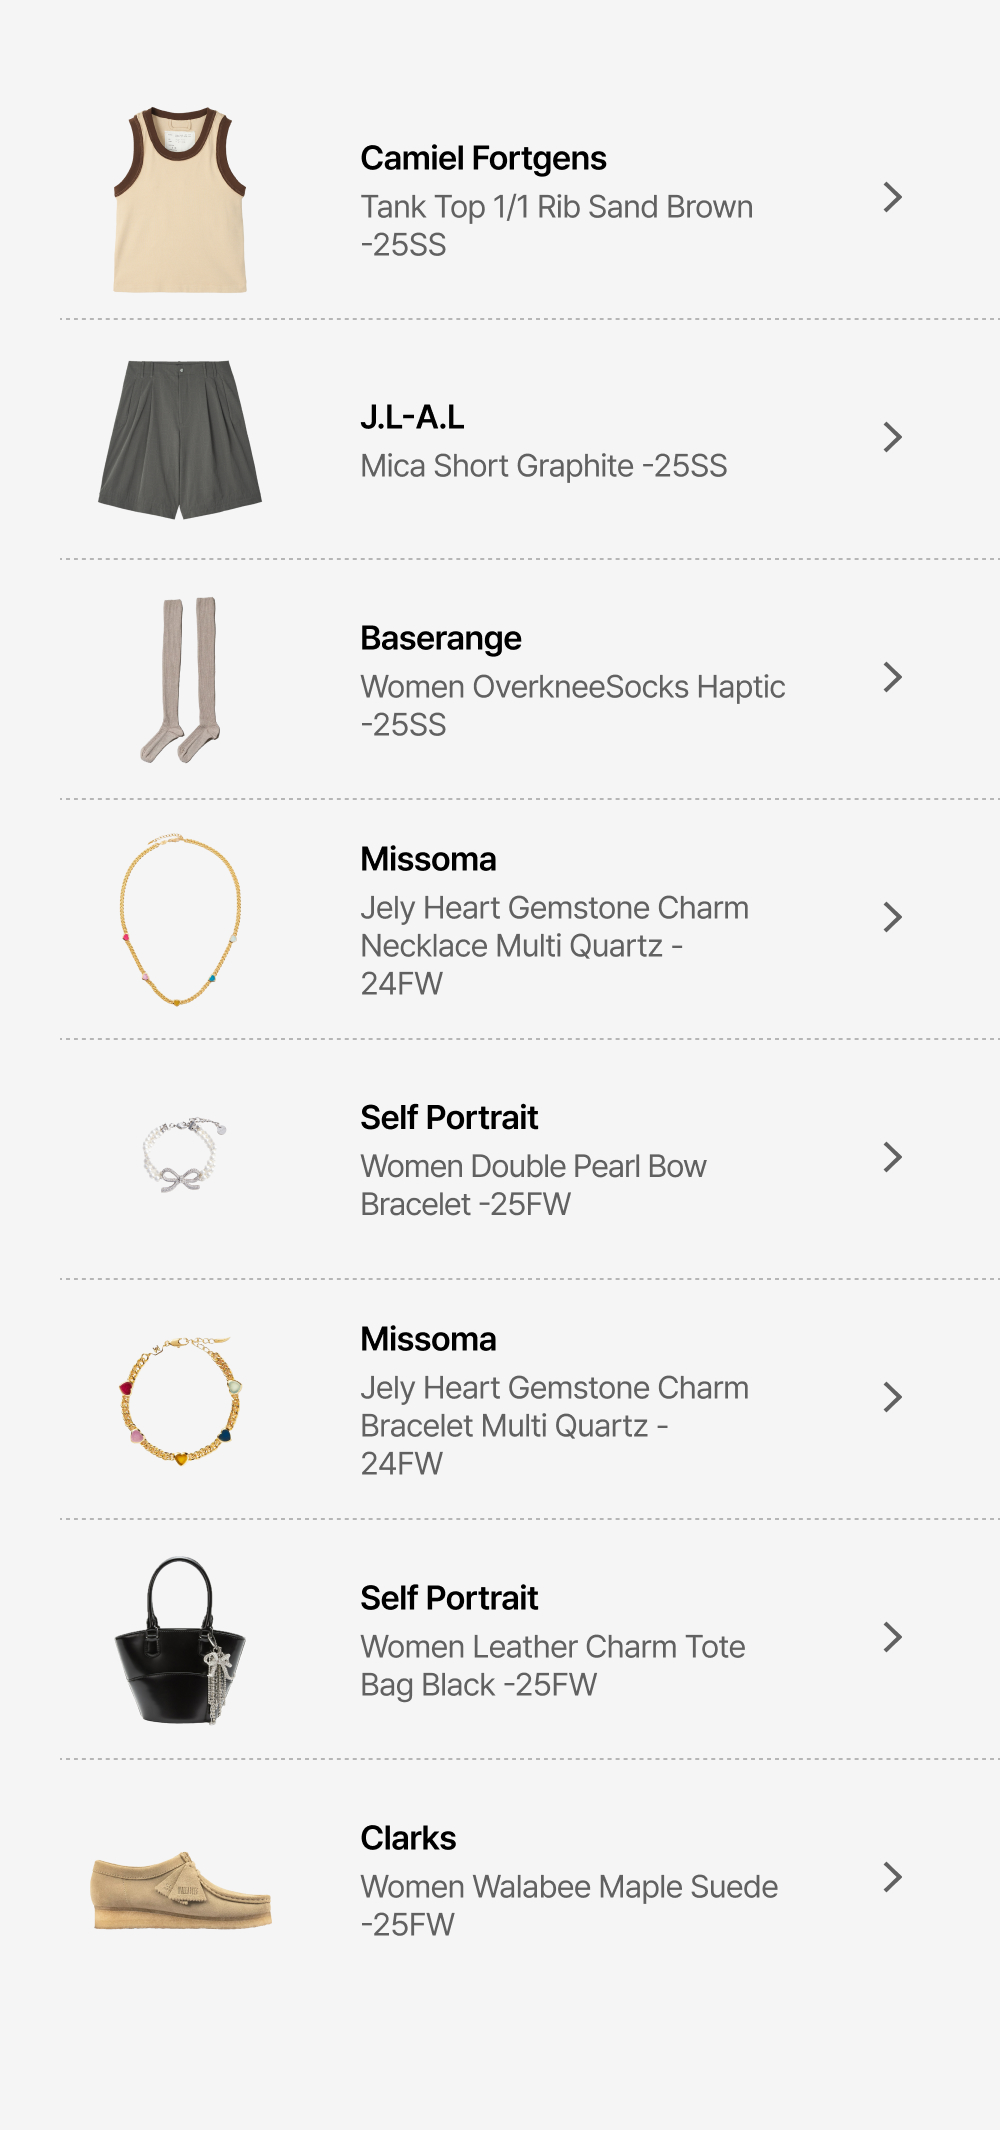Viewport: 1000px width, 2130px height.
Task: Click chevron next to Mica Short Graphite
Action: point(893,438)
